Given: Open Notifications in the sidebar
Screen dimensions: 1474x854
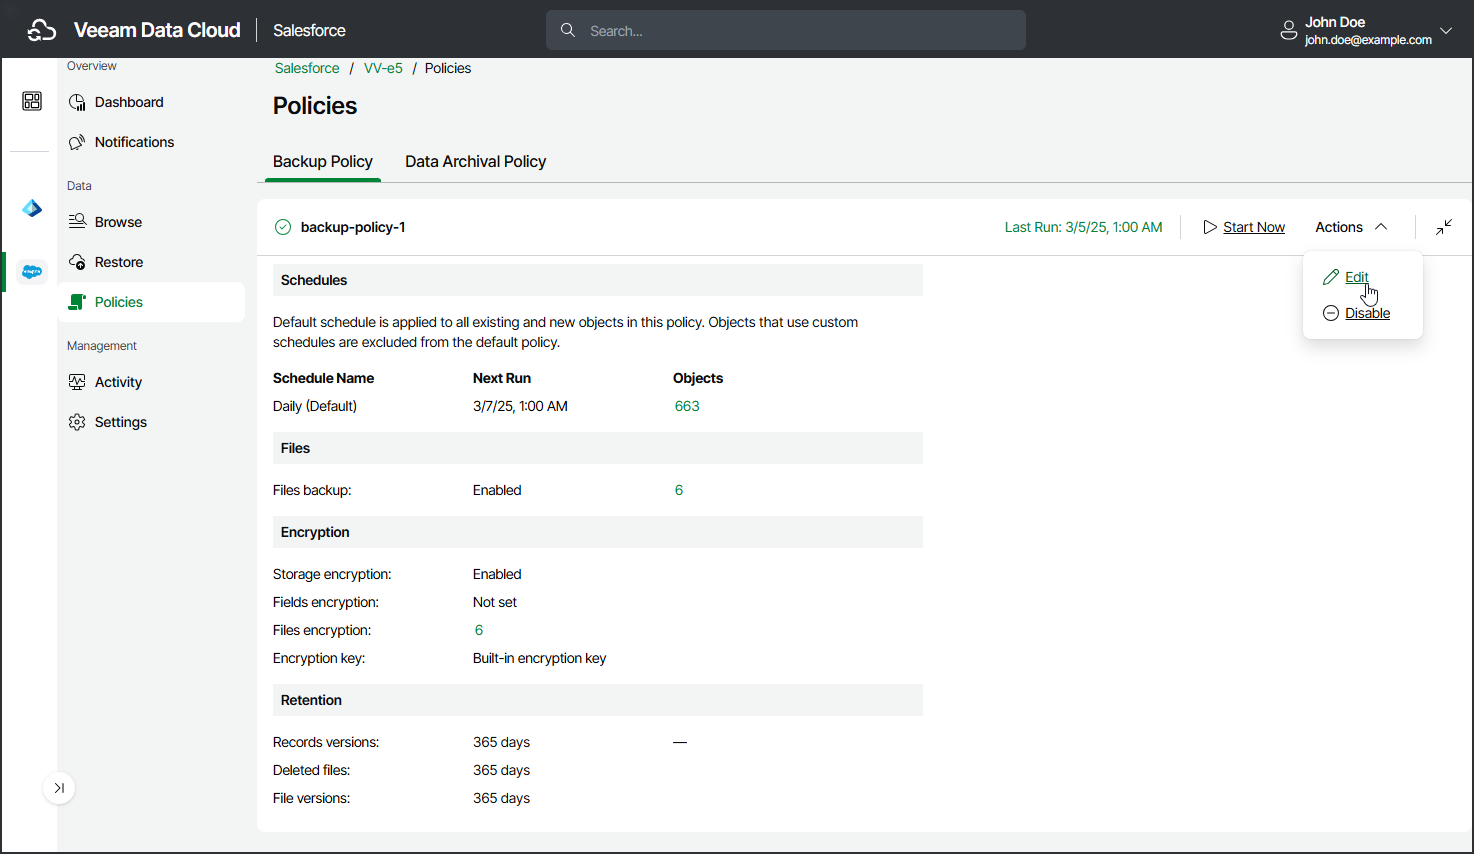Looking at the screenshot, I should pos(151,142).
